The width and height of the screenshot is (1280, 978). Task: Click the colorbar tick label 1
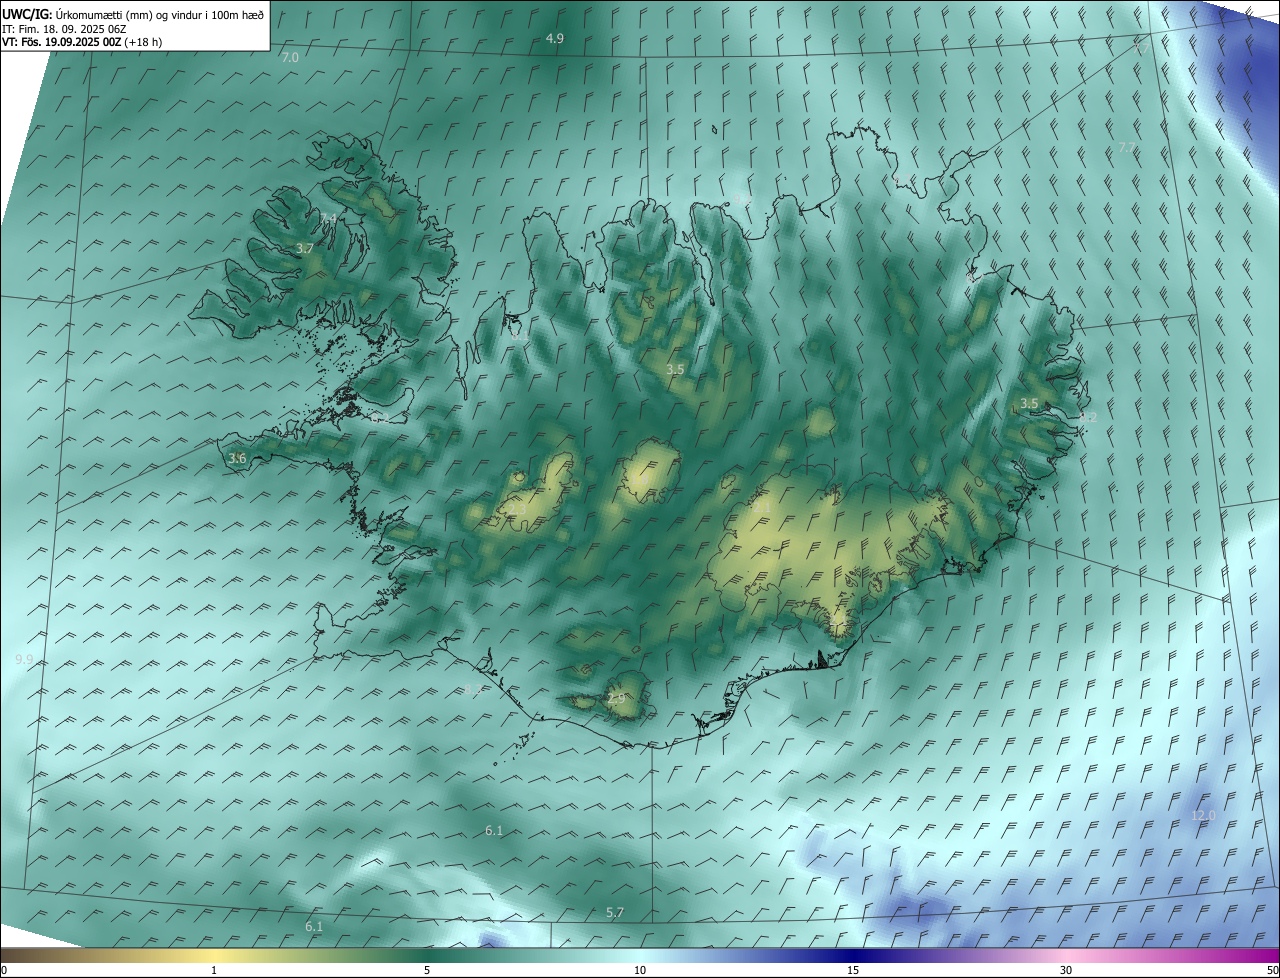pos(214,970)
